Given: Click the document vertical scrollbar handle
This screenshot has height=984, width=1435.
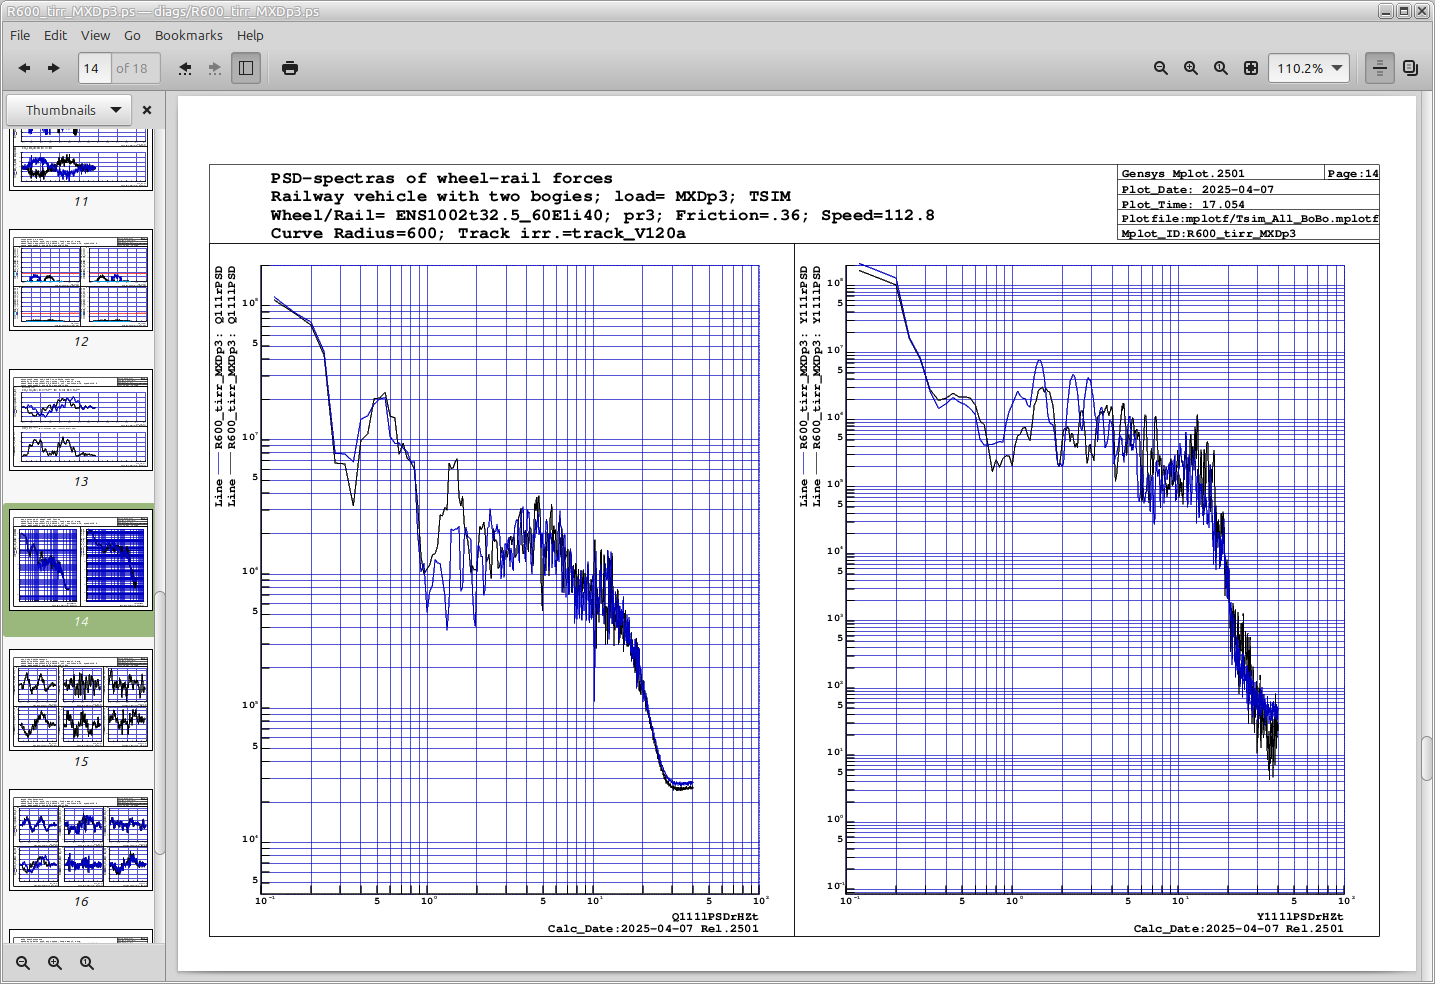Looking at the screenshot, I should [1426, 757].
